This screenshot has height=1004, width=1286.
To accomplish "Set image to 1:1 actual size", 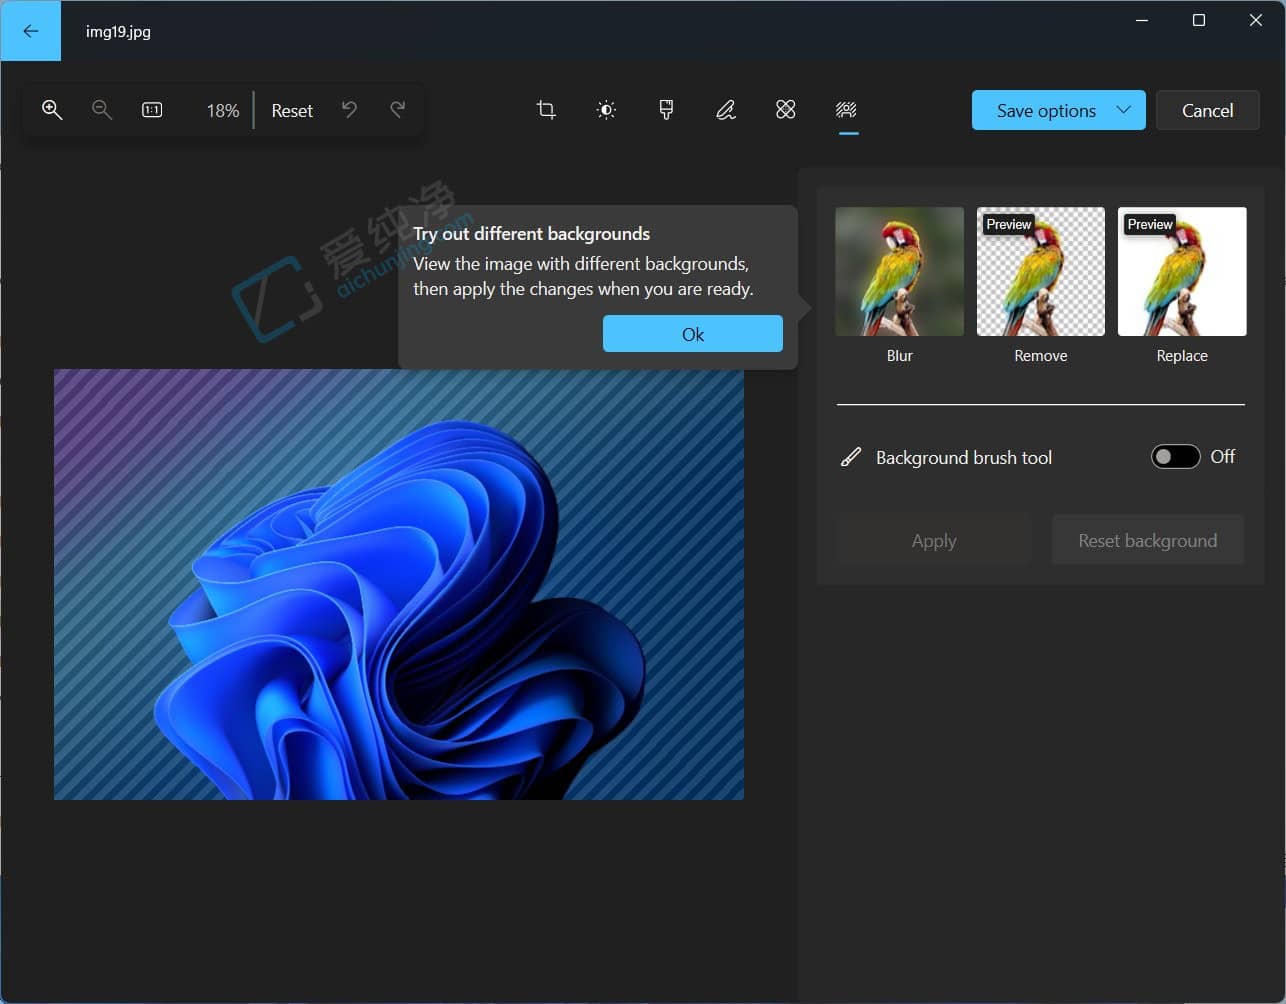I will pyautogui.click(x=151, y=110).
